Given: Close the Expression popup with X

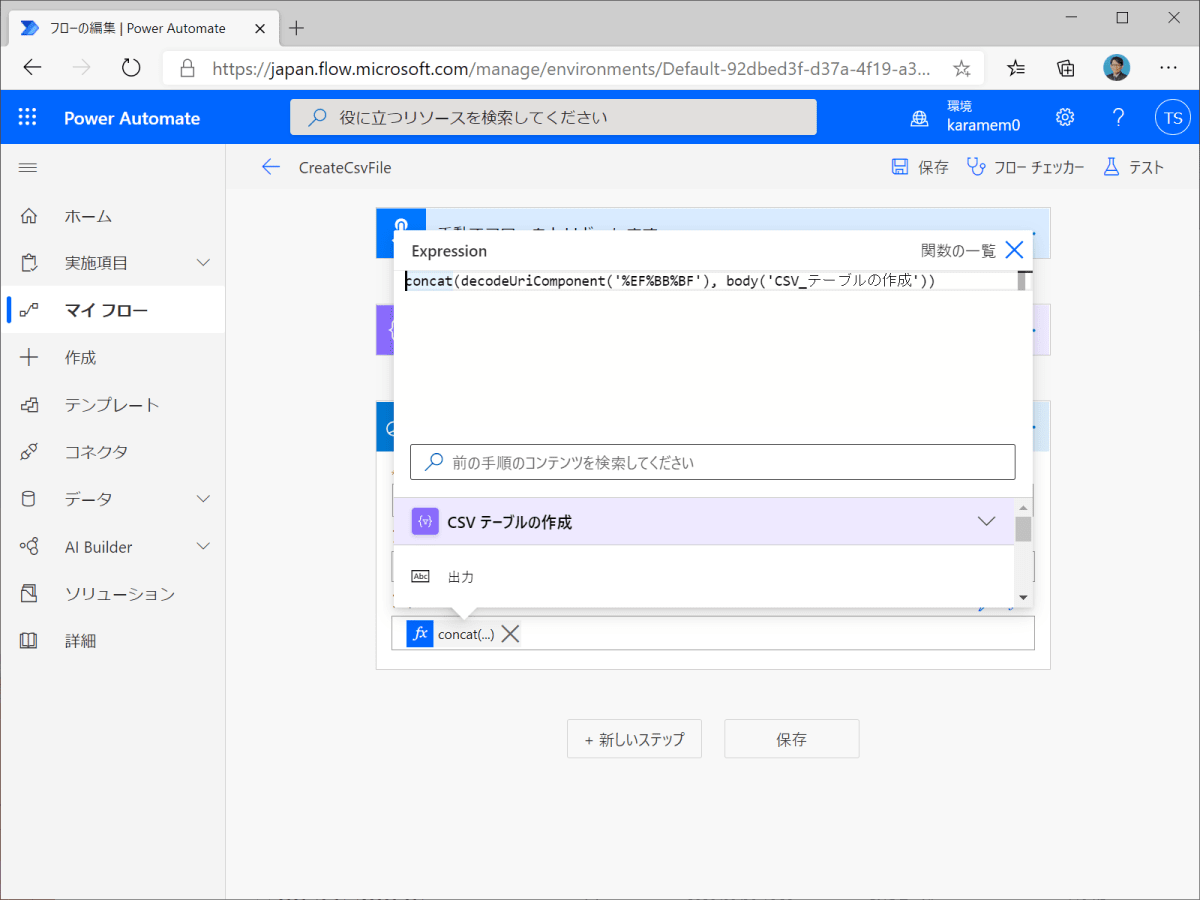Looking at the screenshot, I should [x=1014, y=250].
